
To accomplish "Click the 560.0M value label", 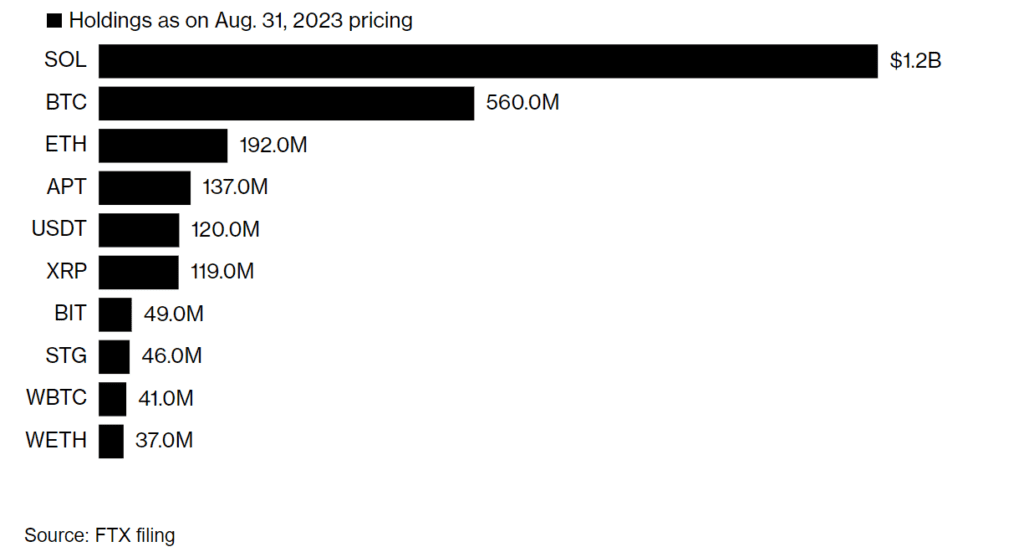I will pos(523,103).
